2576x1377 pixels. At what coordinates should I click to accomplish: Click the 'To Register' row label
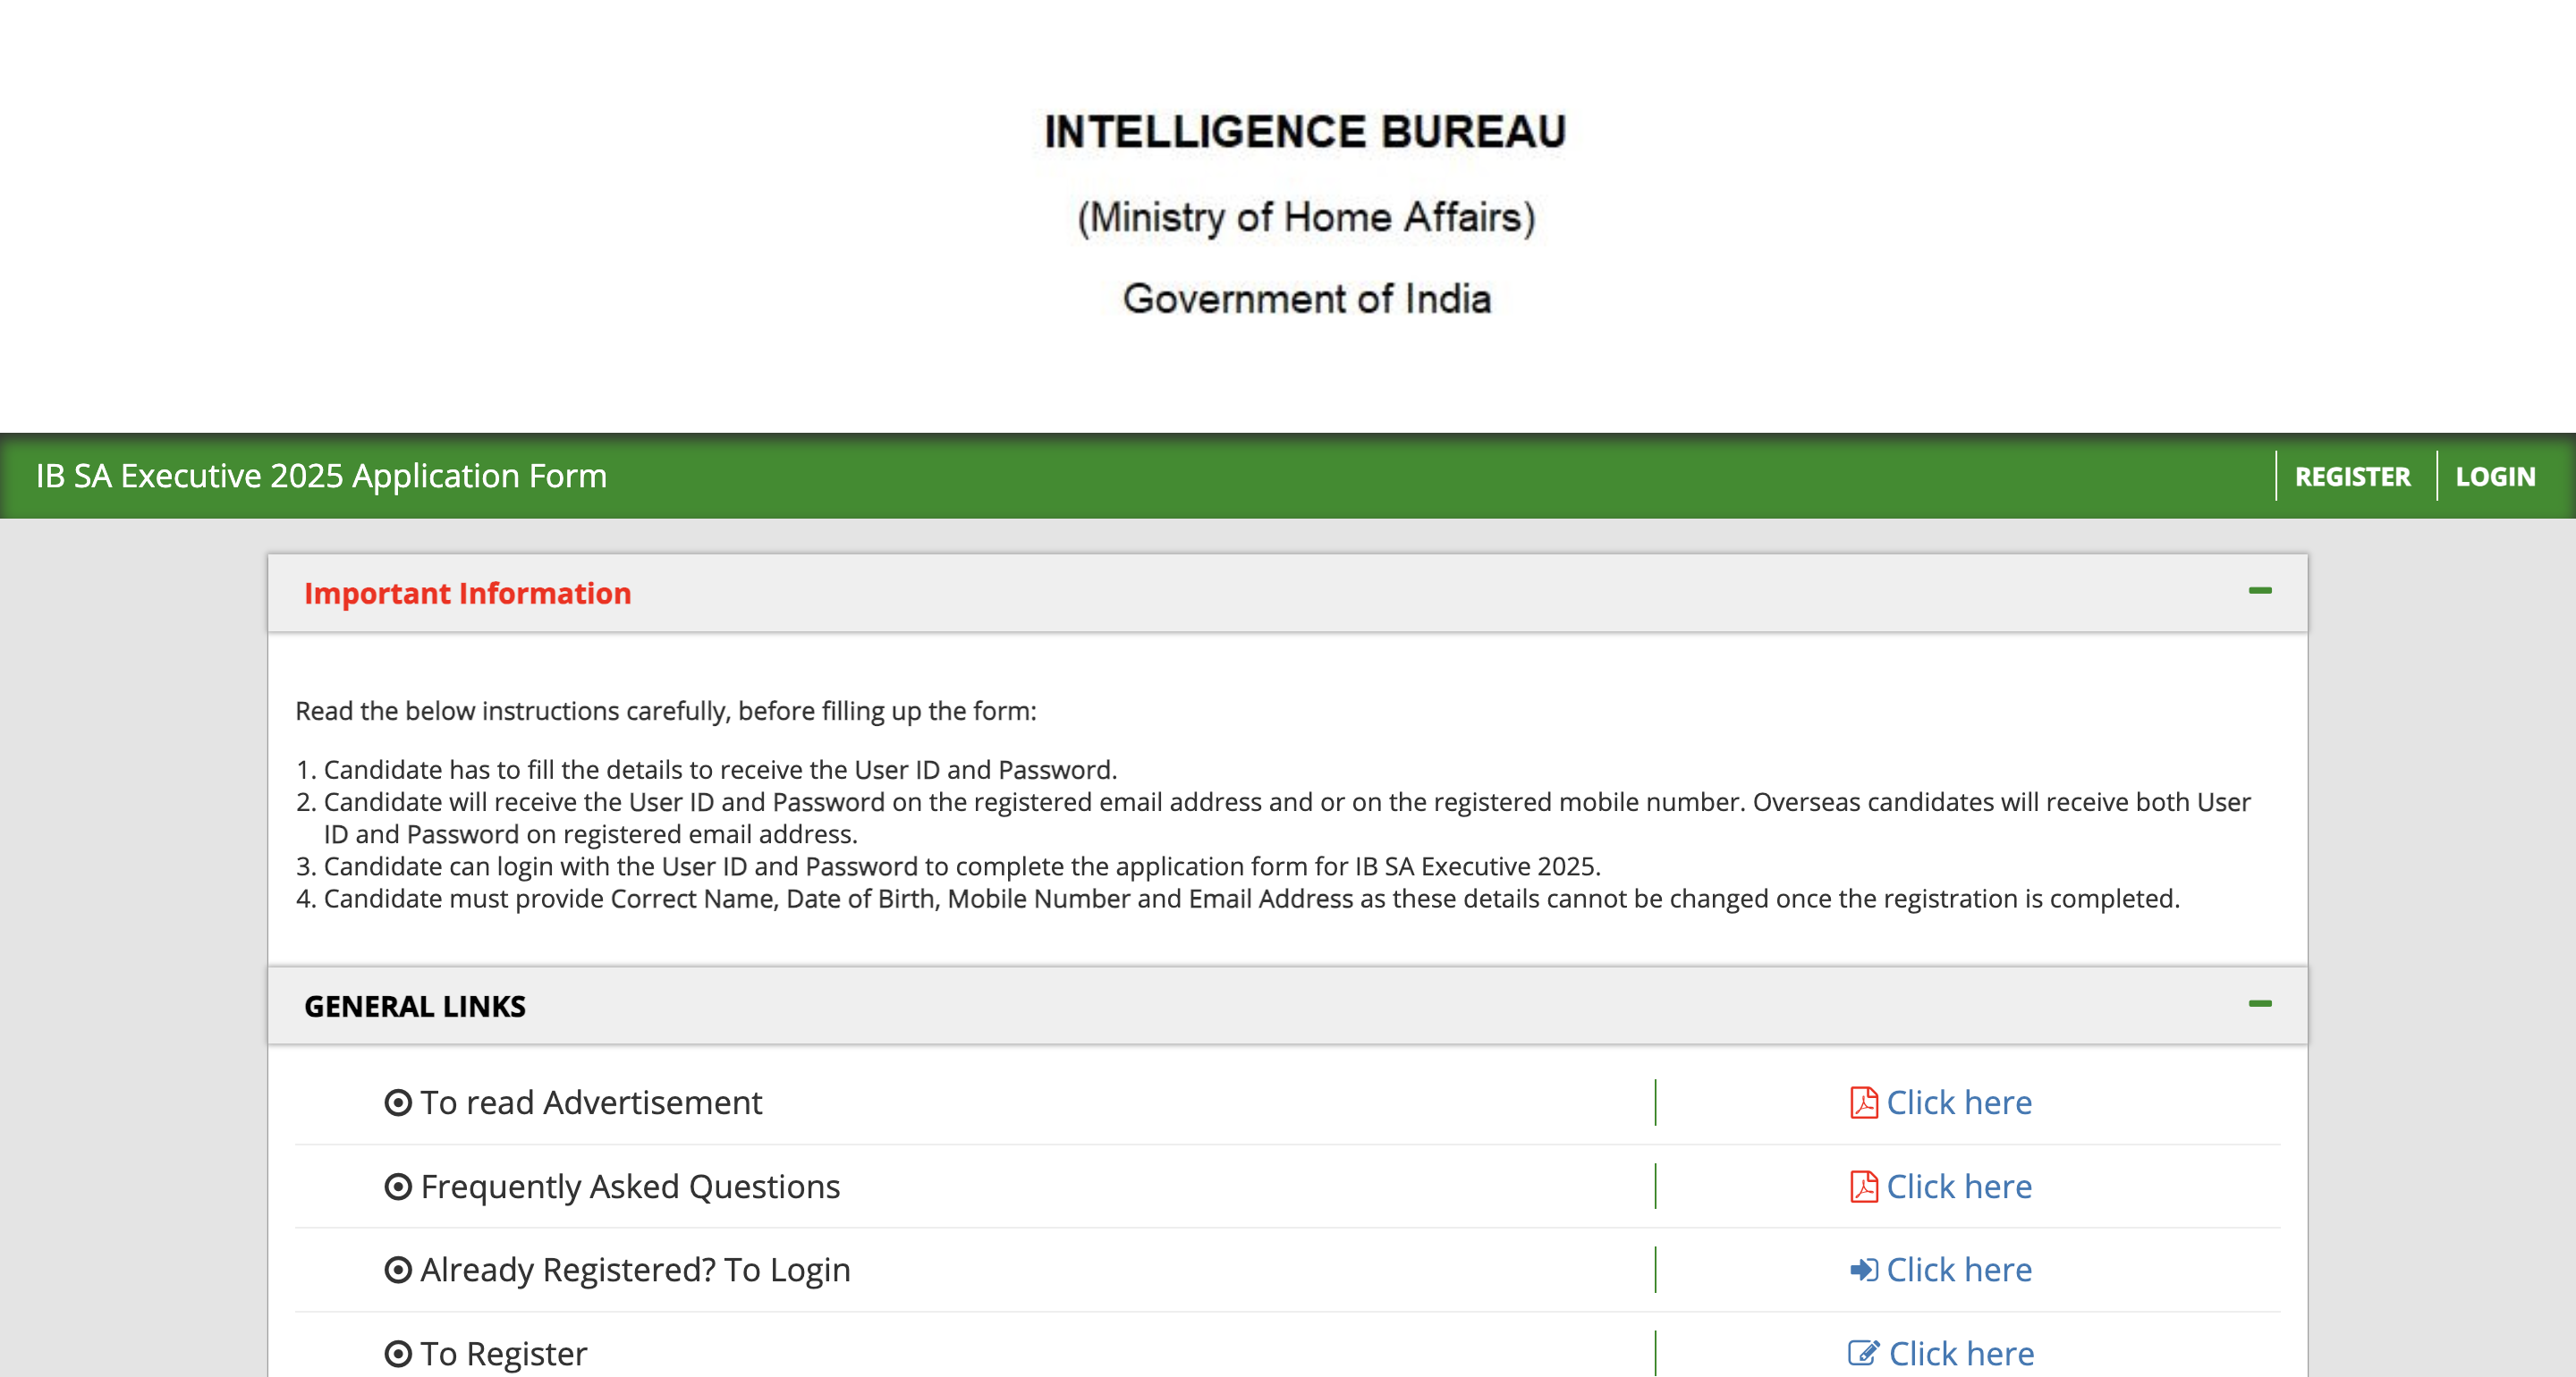coord(503,1353)
